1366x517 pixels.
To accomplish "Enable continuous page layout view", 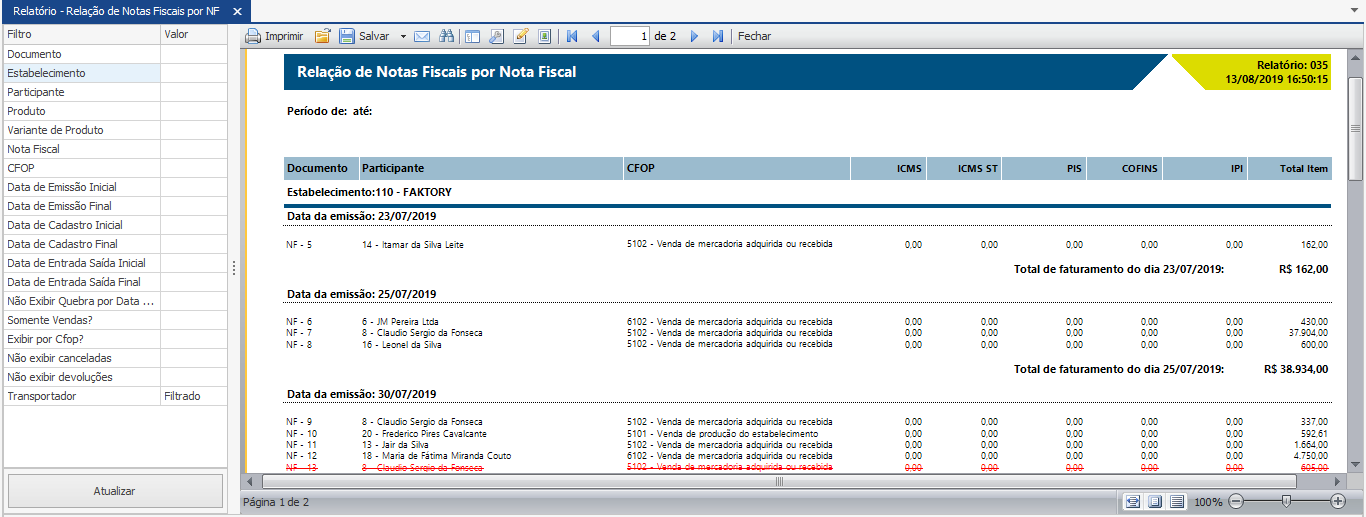I will point(1177,501).
